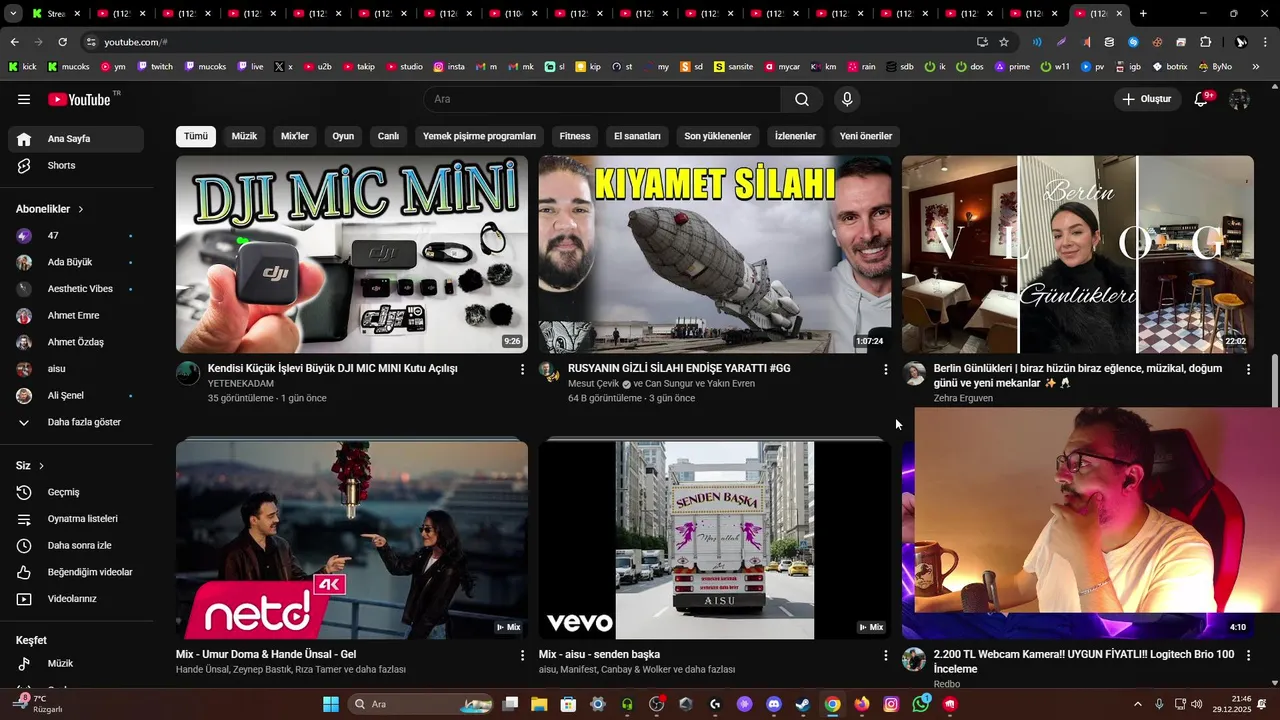Start voice search with microphone icon
Viewport: 1280px width, 720px height.
(x=847, y=99)
